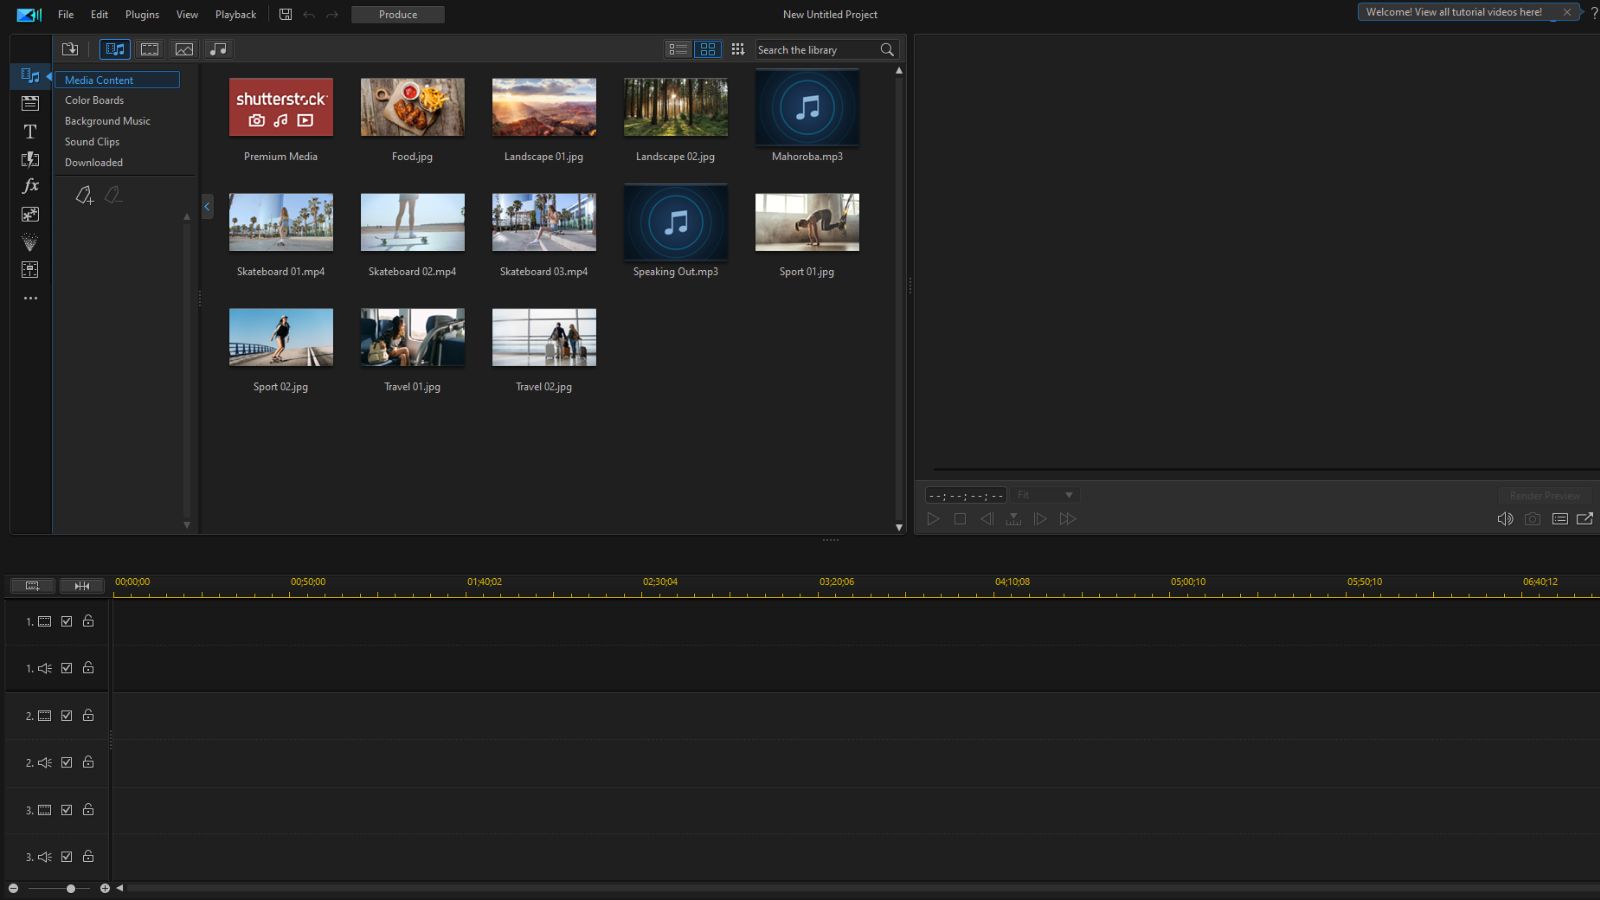Click the Import Media icon

pyautogui.click(x=70, y=49)
